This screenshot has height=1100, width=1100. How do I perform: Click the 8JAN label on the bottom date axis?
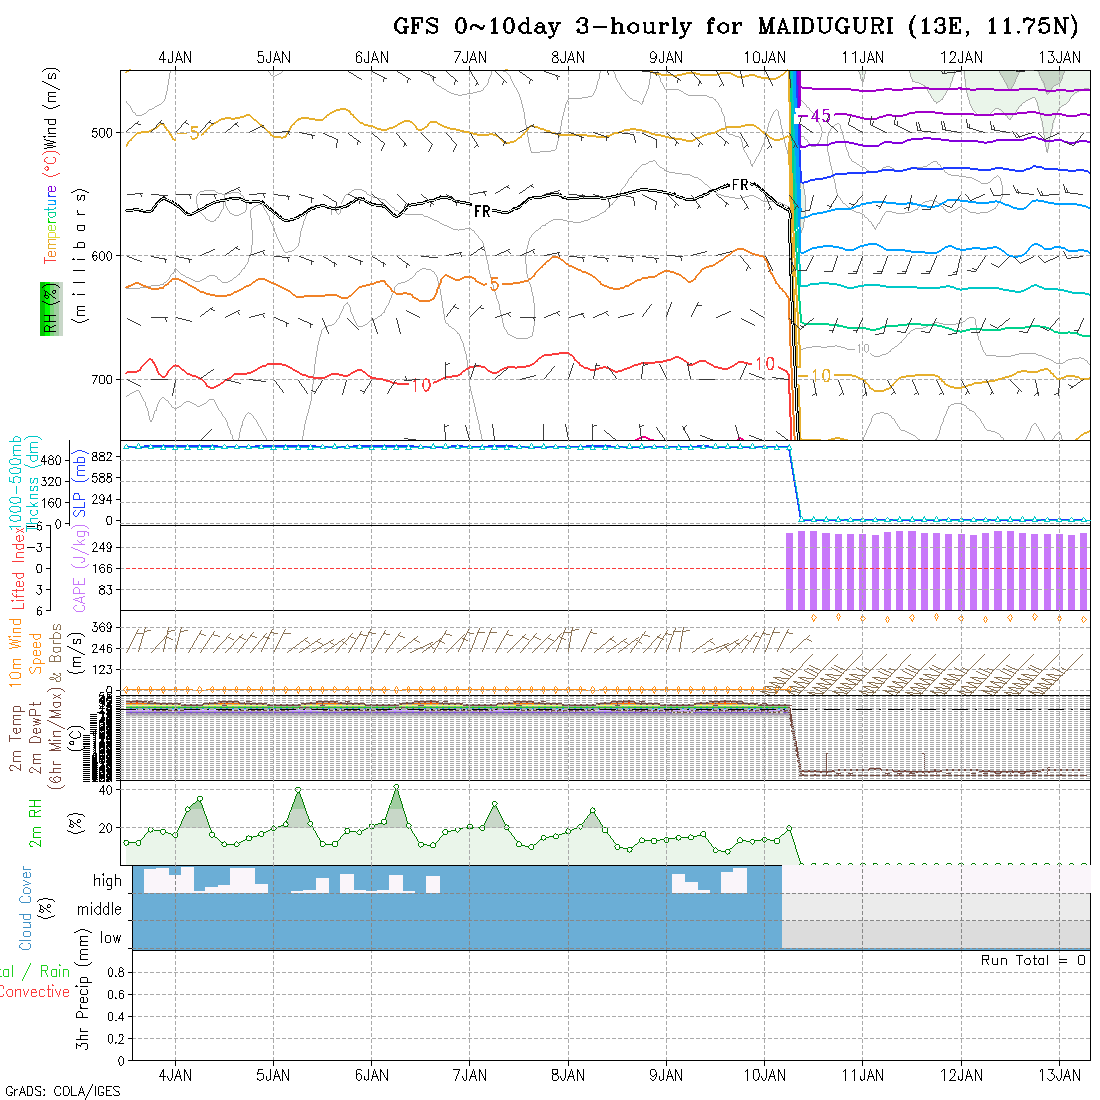tap(568, 1075)
